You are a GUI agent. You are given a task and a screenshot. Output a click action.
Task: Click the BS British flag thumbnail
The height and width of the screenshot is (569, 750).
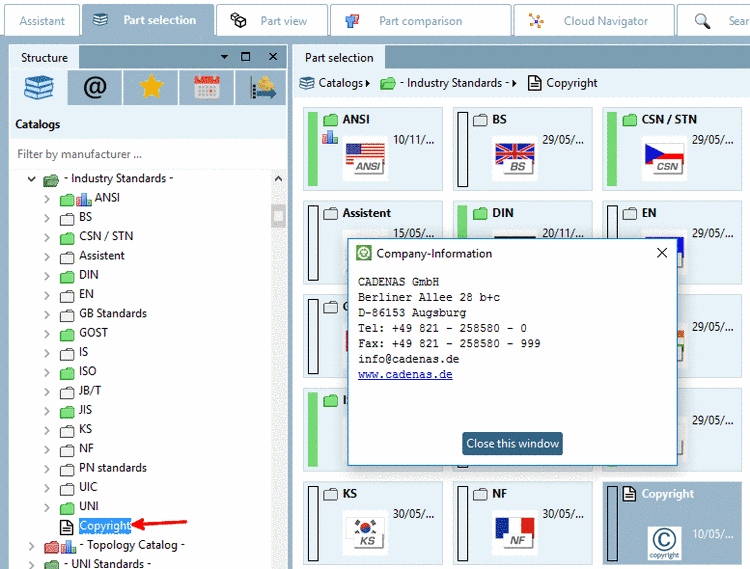(515, 159)
